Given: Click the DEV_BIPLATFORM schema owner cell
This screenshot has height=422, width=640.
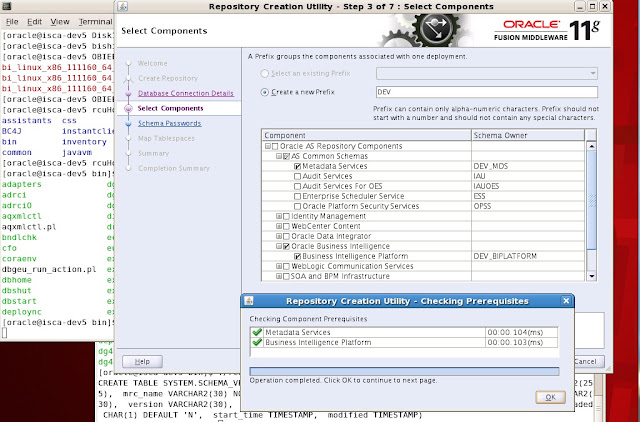Looking at the screenshot, I should 528,256.
